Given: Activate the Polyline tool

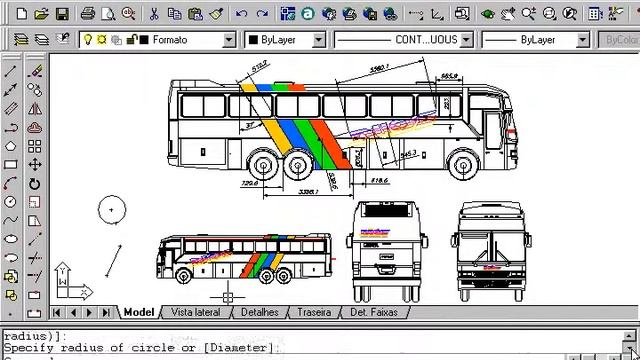Looking at the screenshot, I should click(11, 128).
